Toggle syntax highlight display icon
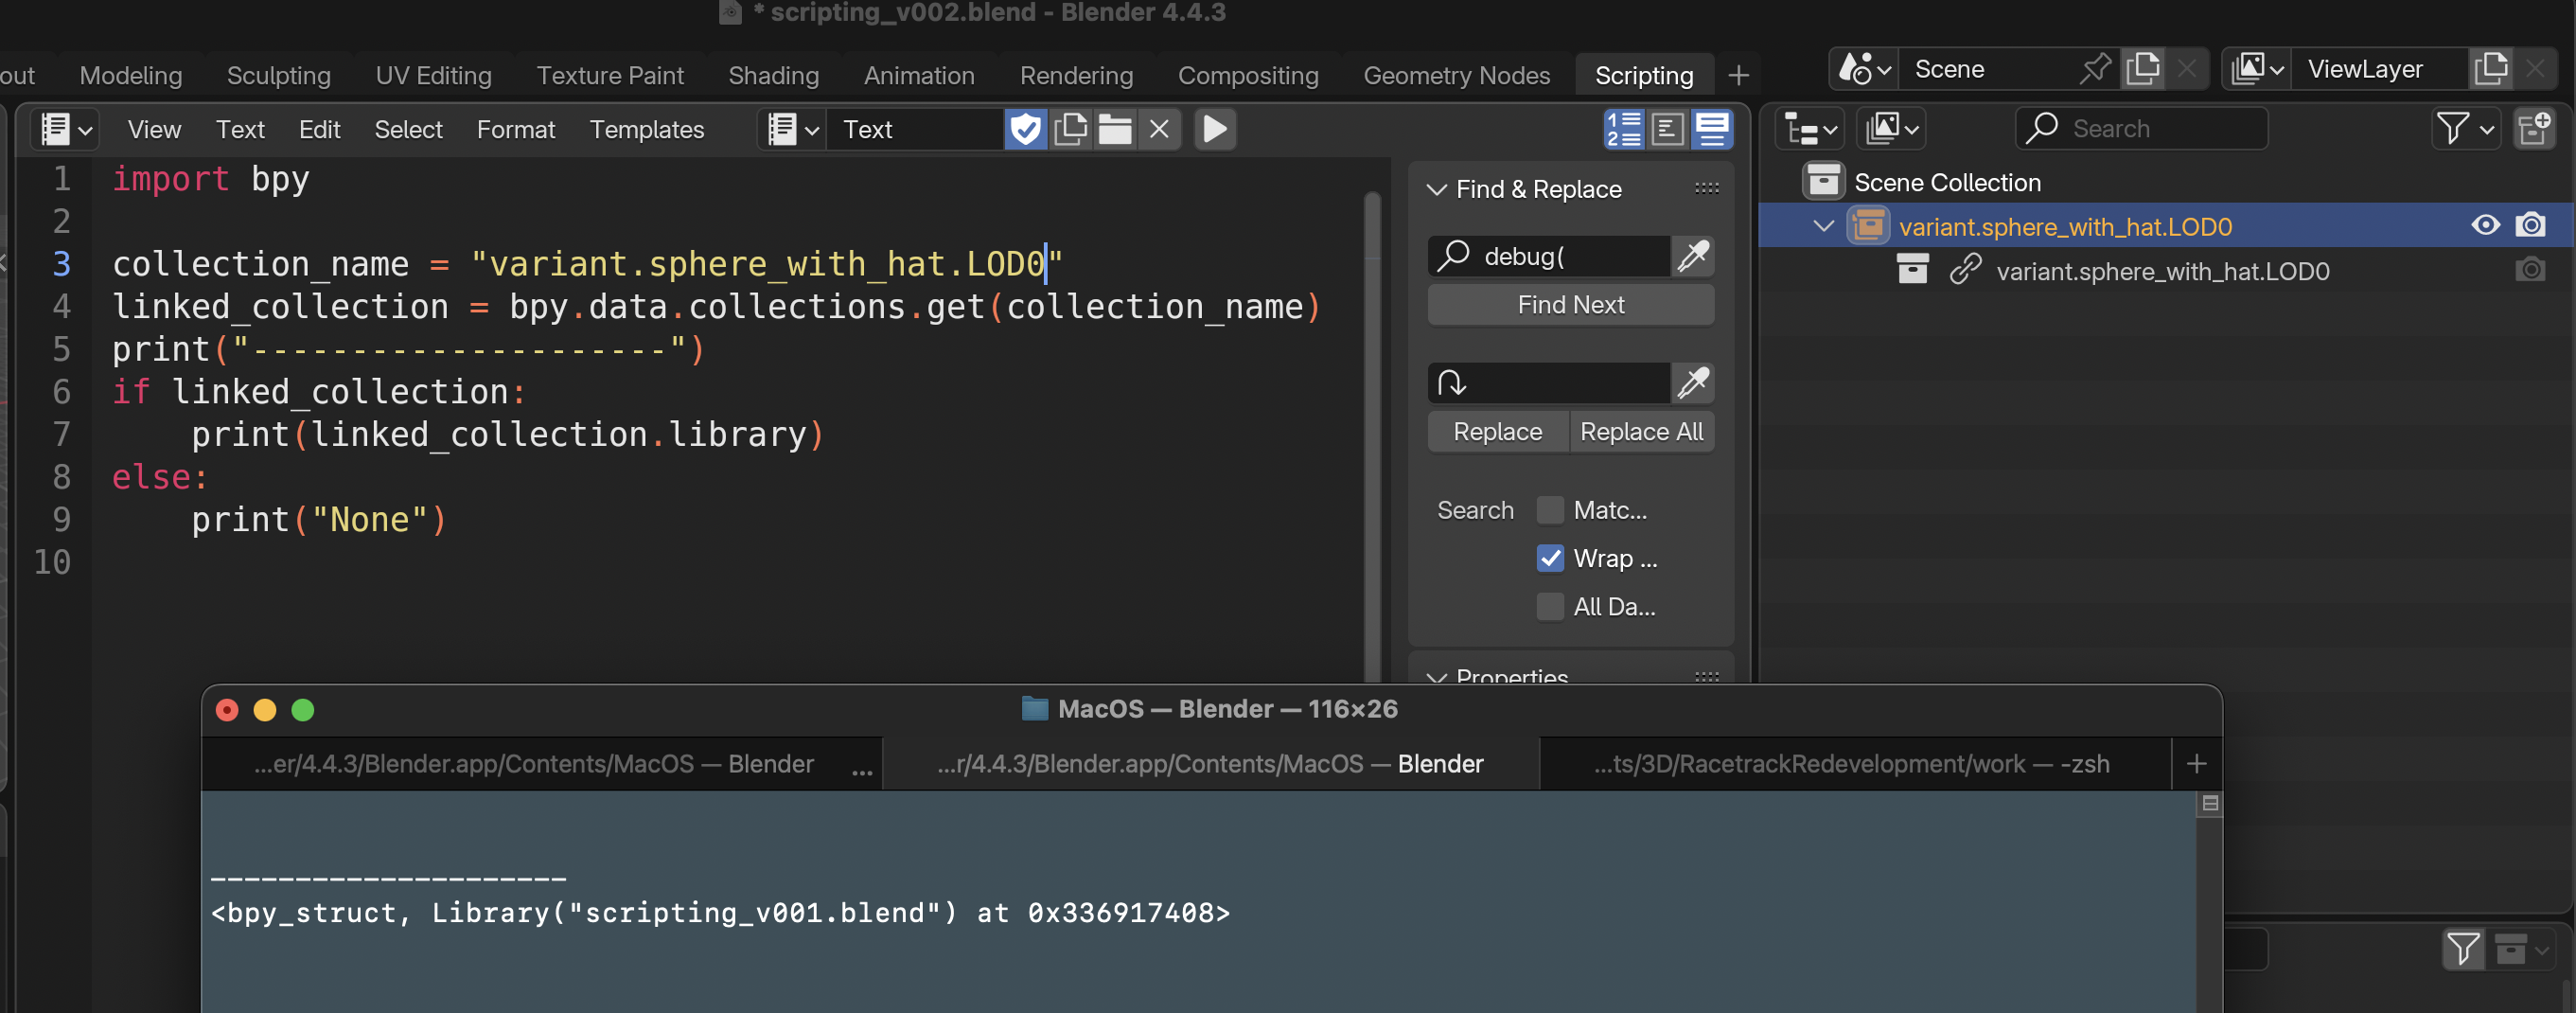The width and height of the screenshot is (2576, 1013). pyautogui.click(x=1712, y=129)
